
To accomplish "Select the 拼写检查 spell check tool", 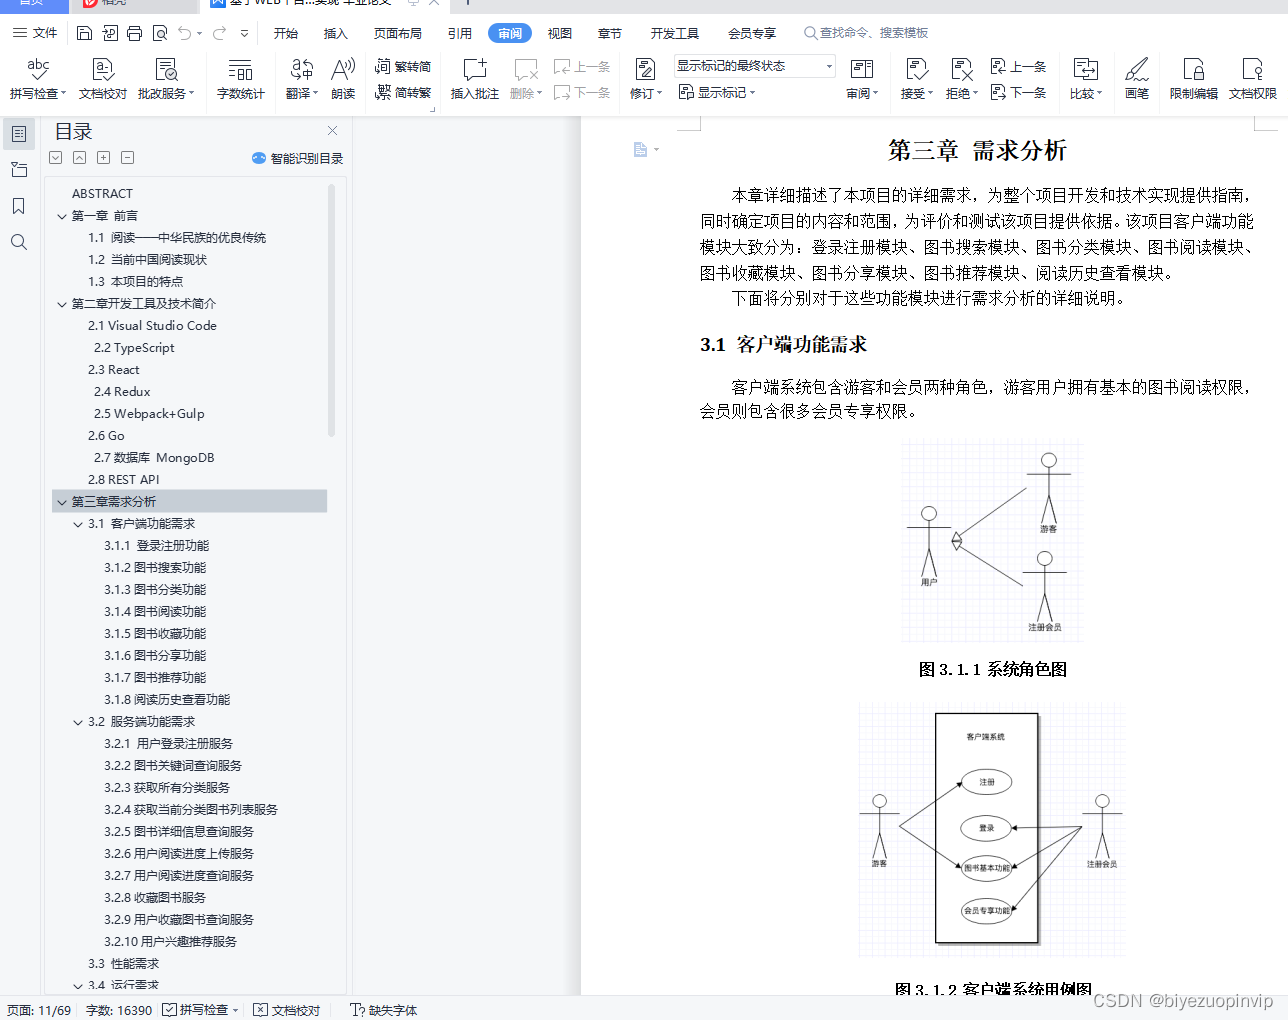I will pos(36,78).
